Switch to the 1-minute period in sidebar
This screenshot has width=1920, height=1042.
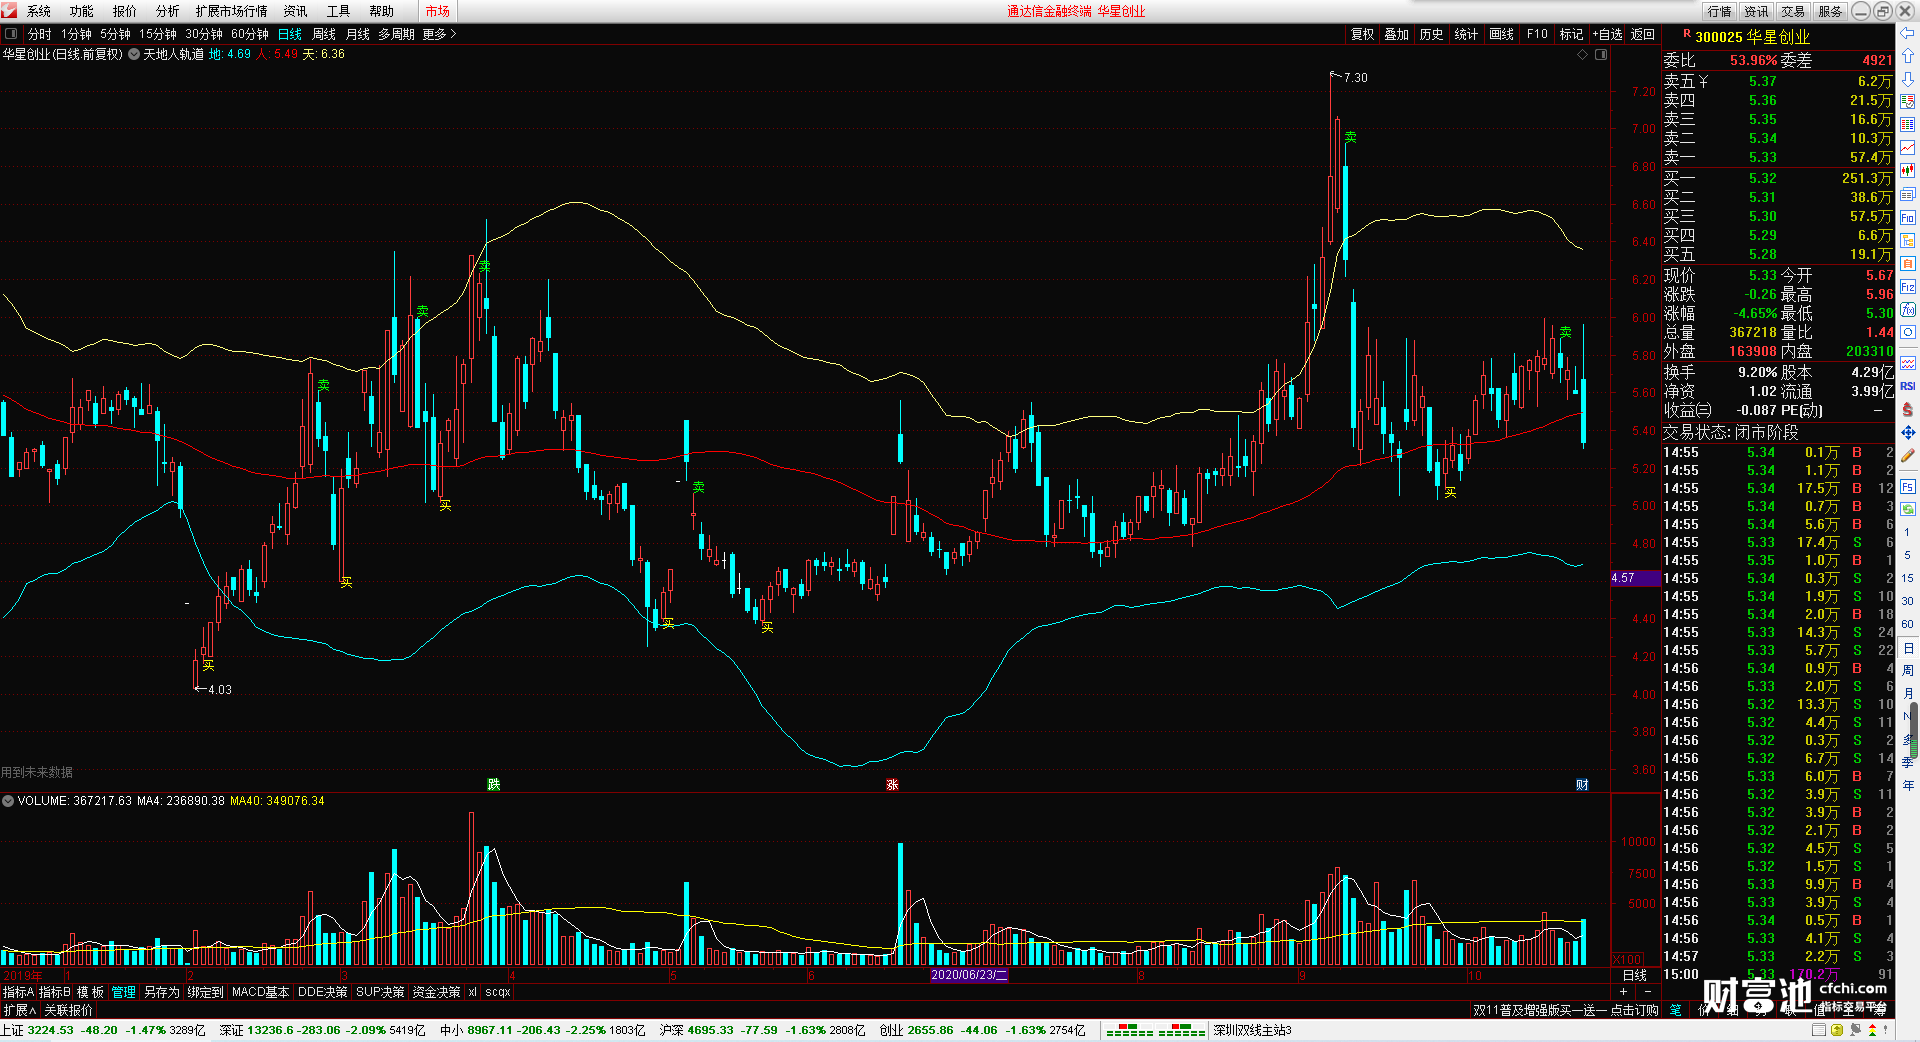click(x=1908, y=532)
